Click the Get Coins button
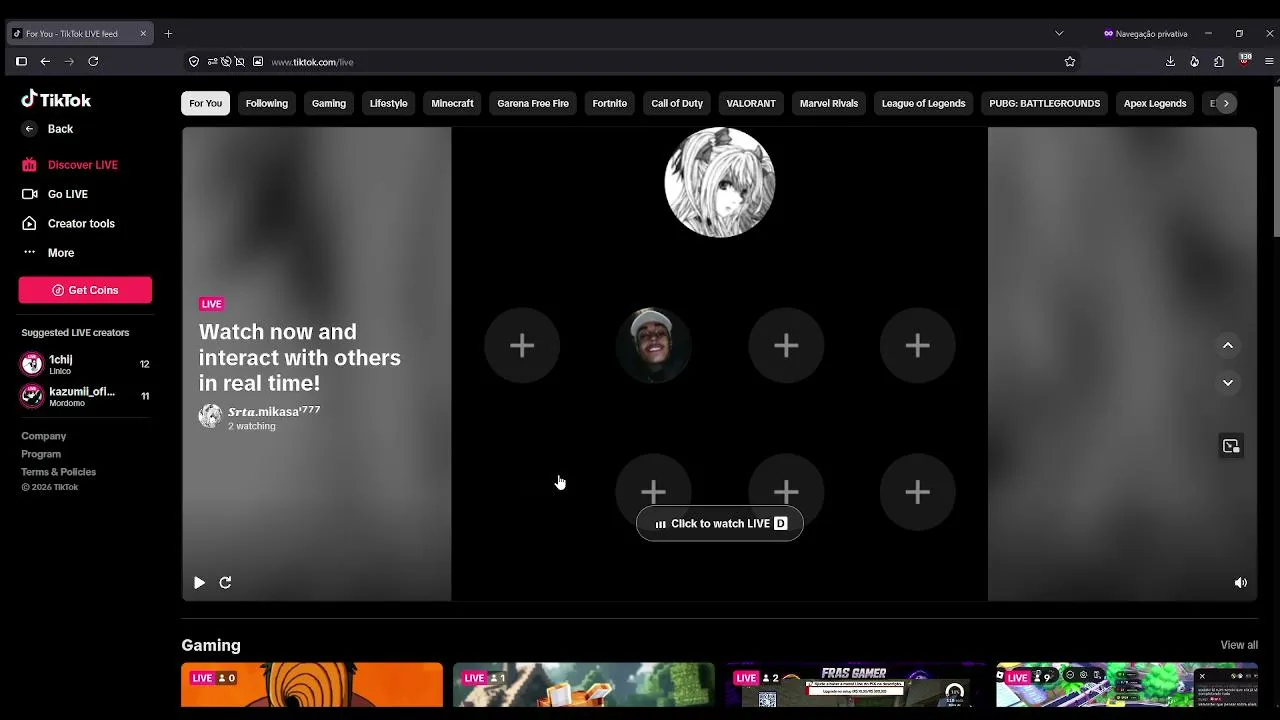The width and height of the screenshot is (1280, 720). (x=85, y=290)
